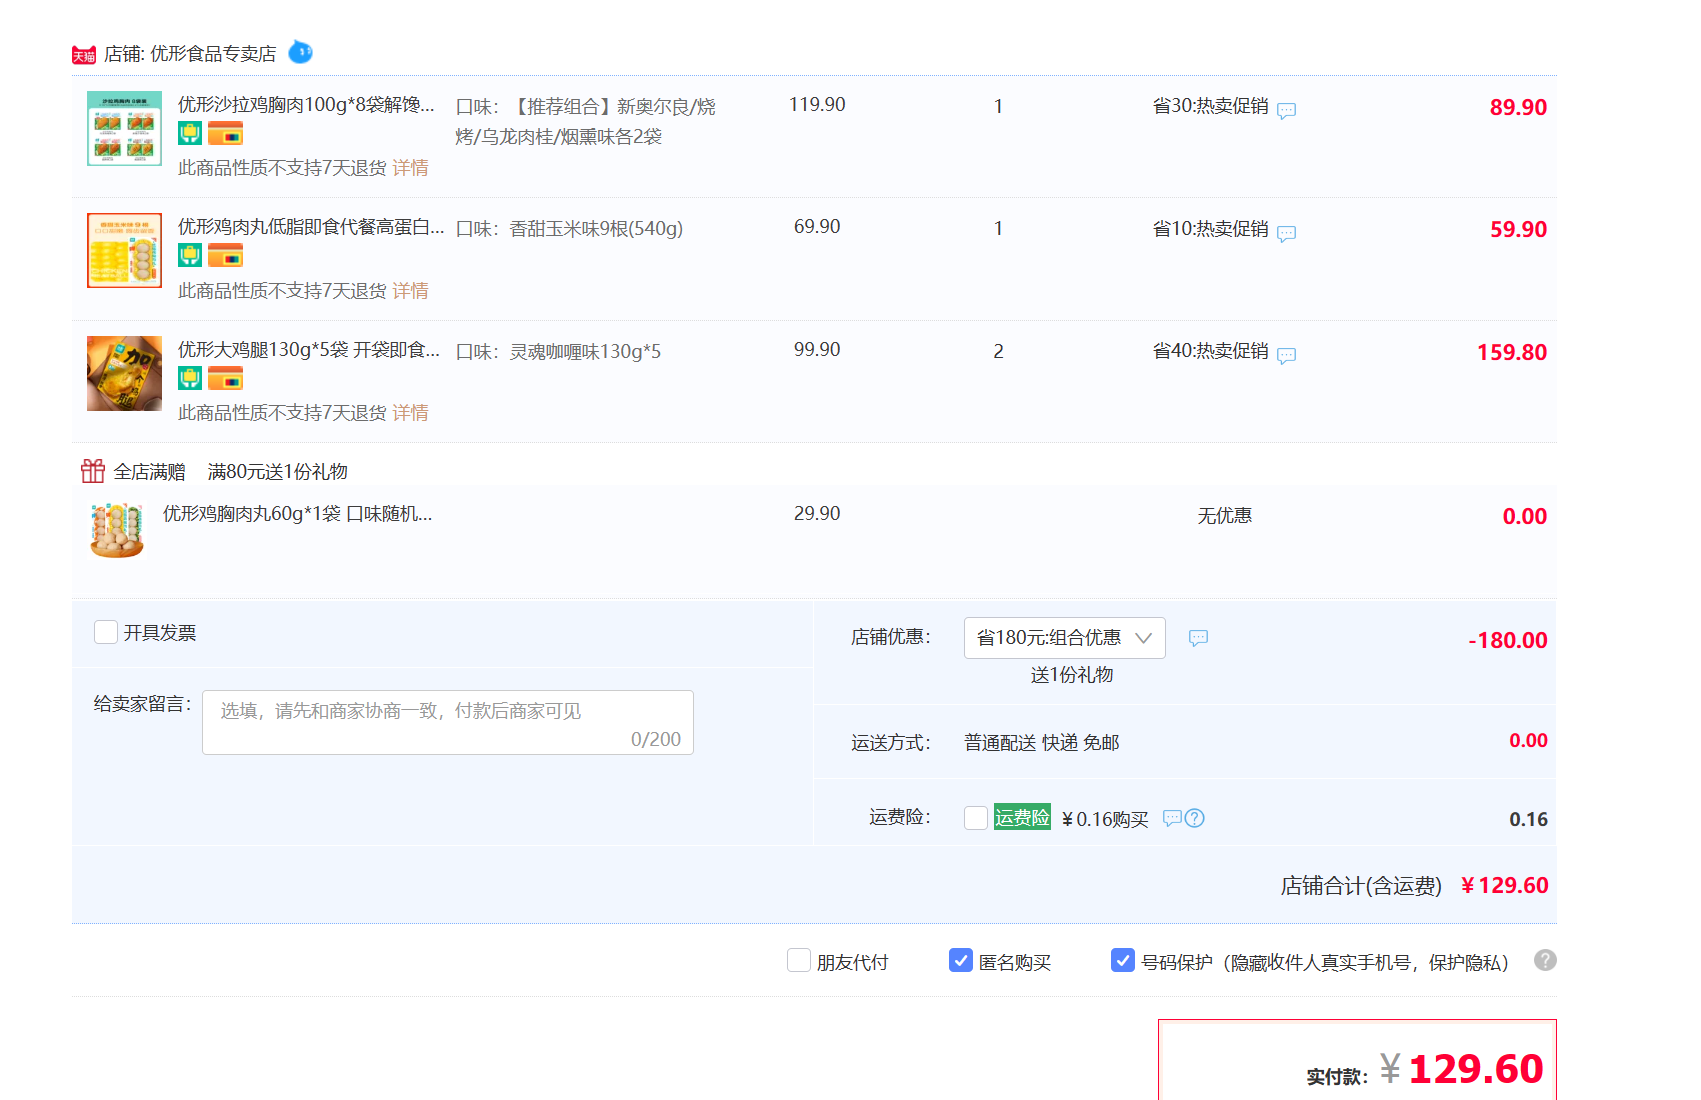1701x1100 pixels.
Task: Click the orange credit card icon under 优形沙拉鸡胸肉
Action: (225, 133)
